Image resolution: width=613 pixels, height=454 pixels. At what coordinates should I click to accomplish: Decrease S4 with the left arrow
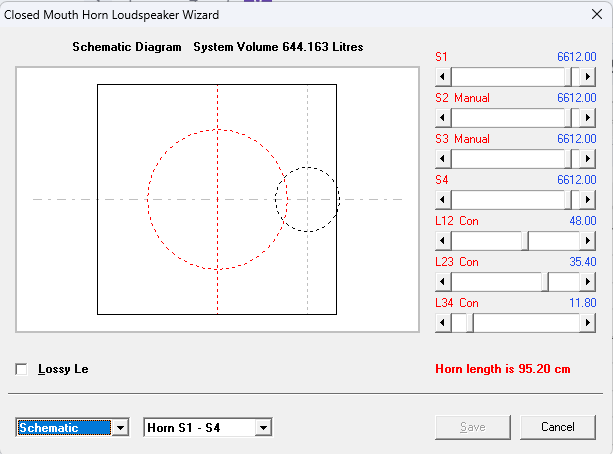click(x=443, y=200)
